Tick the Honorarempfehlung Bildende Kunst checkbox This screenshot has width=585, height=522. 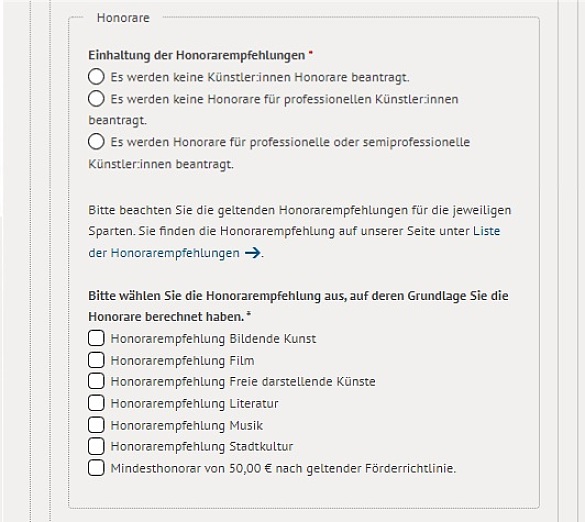point(96,338)
